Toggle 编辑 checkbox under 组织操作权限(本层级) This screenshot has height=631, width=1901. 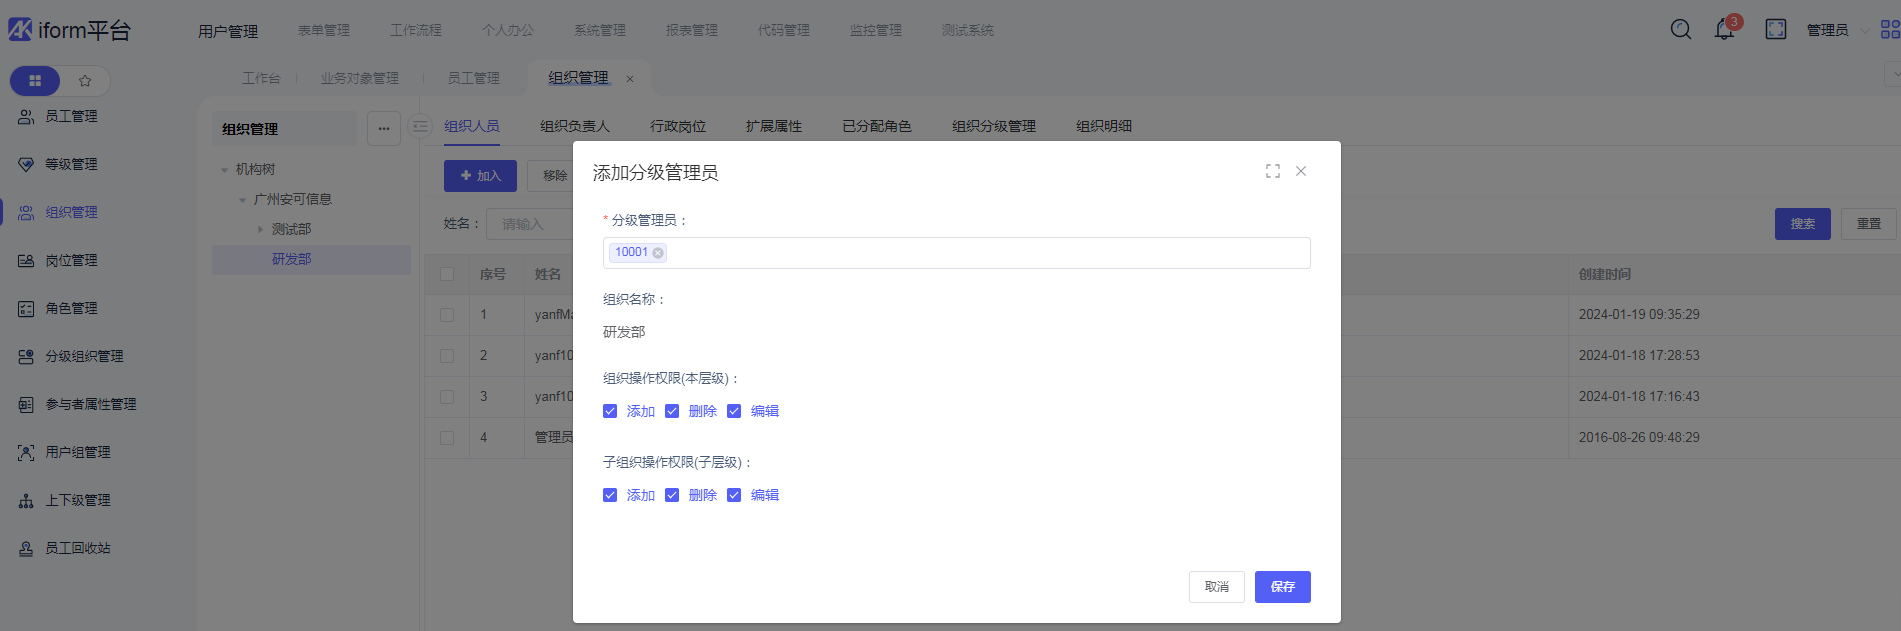point(734,411)
